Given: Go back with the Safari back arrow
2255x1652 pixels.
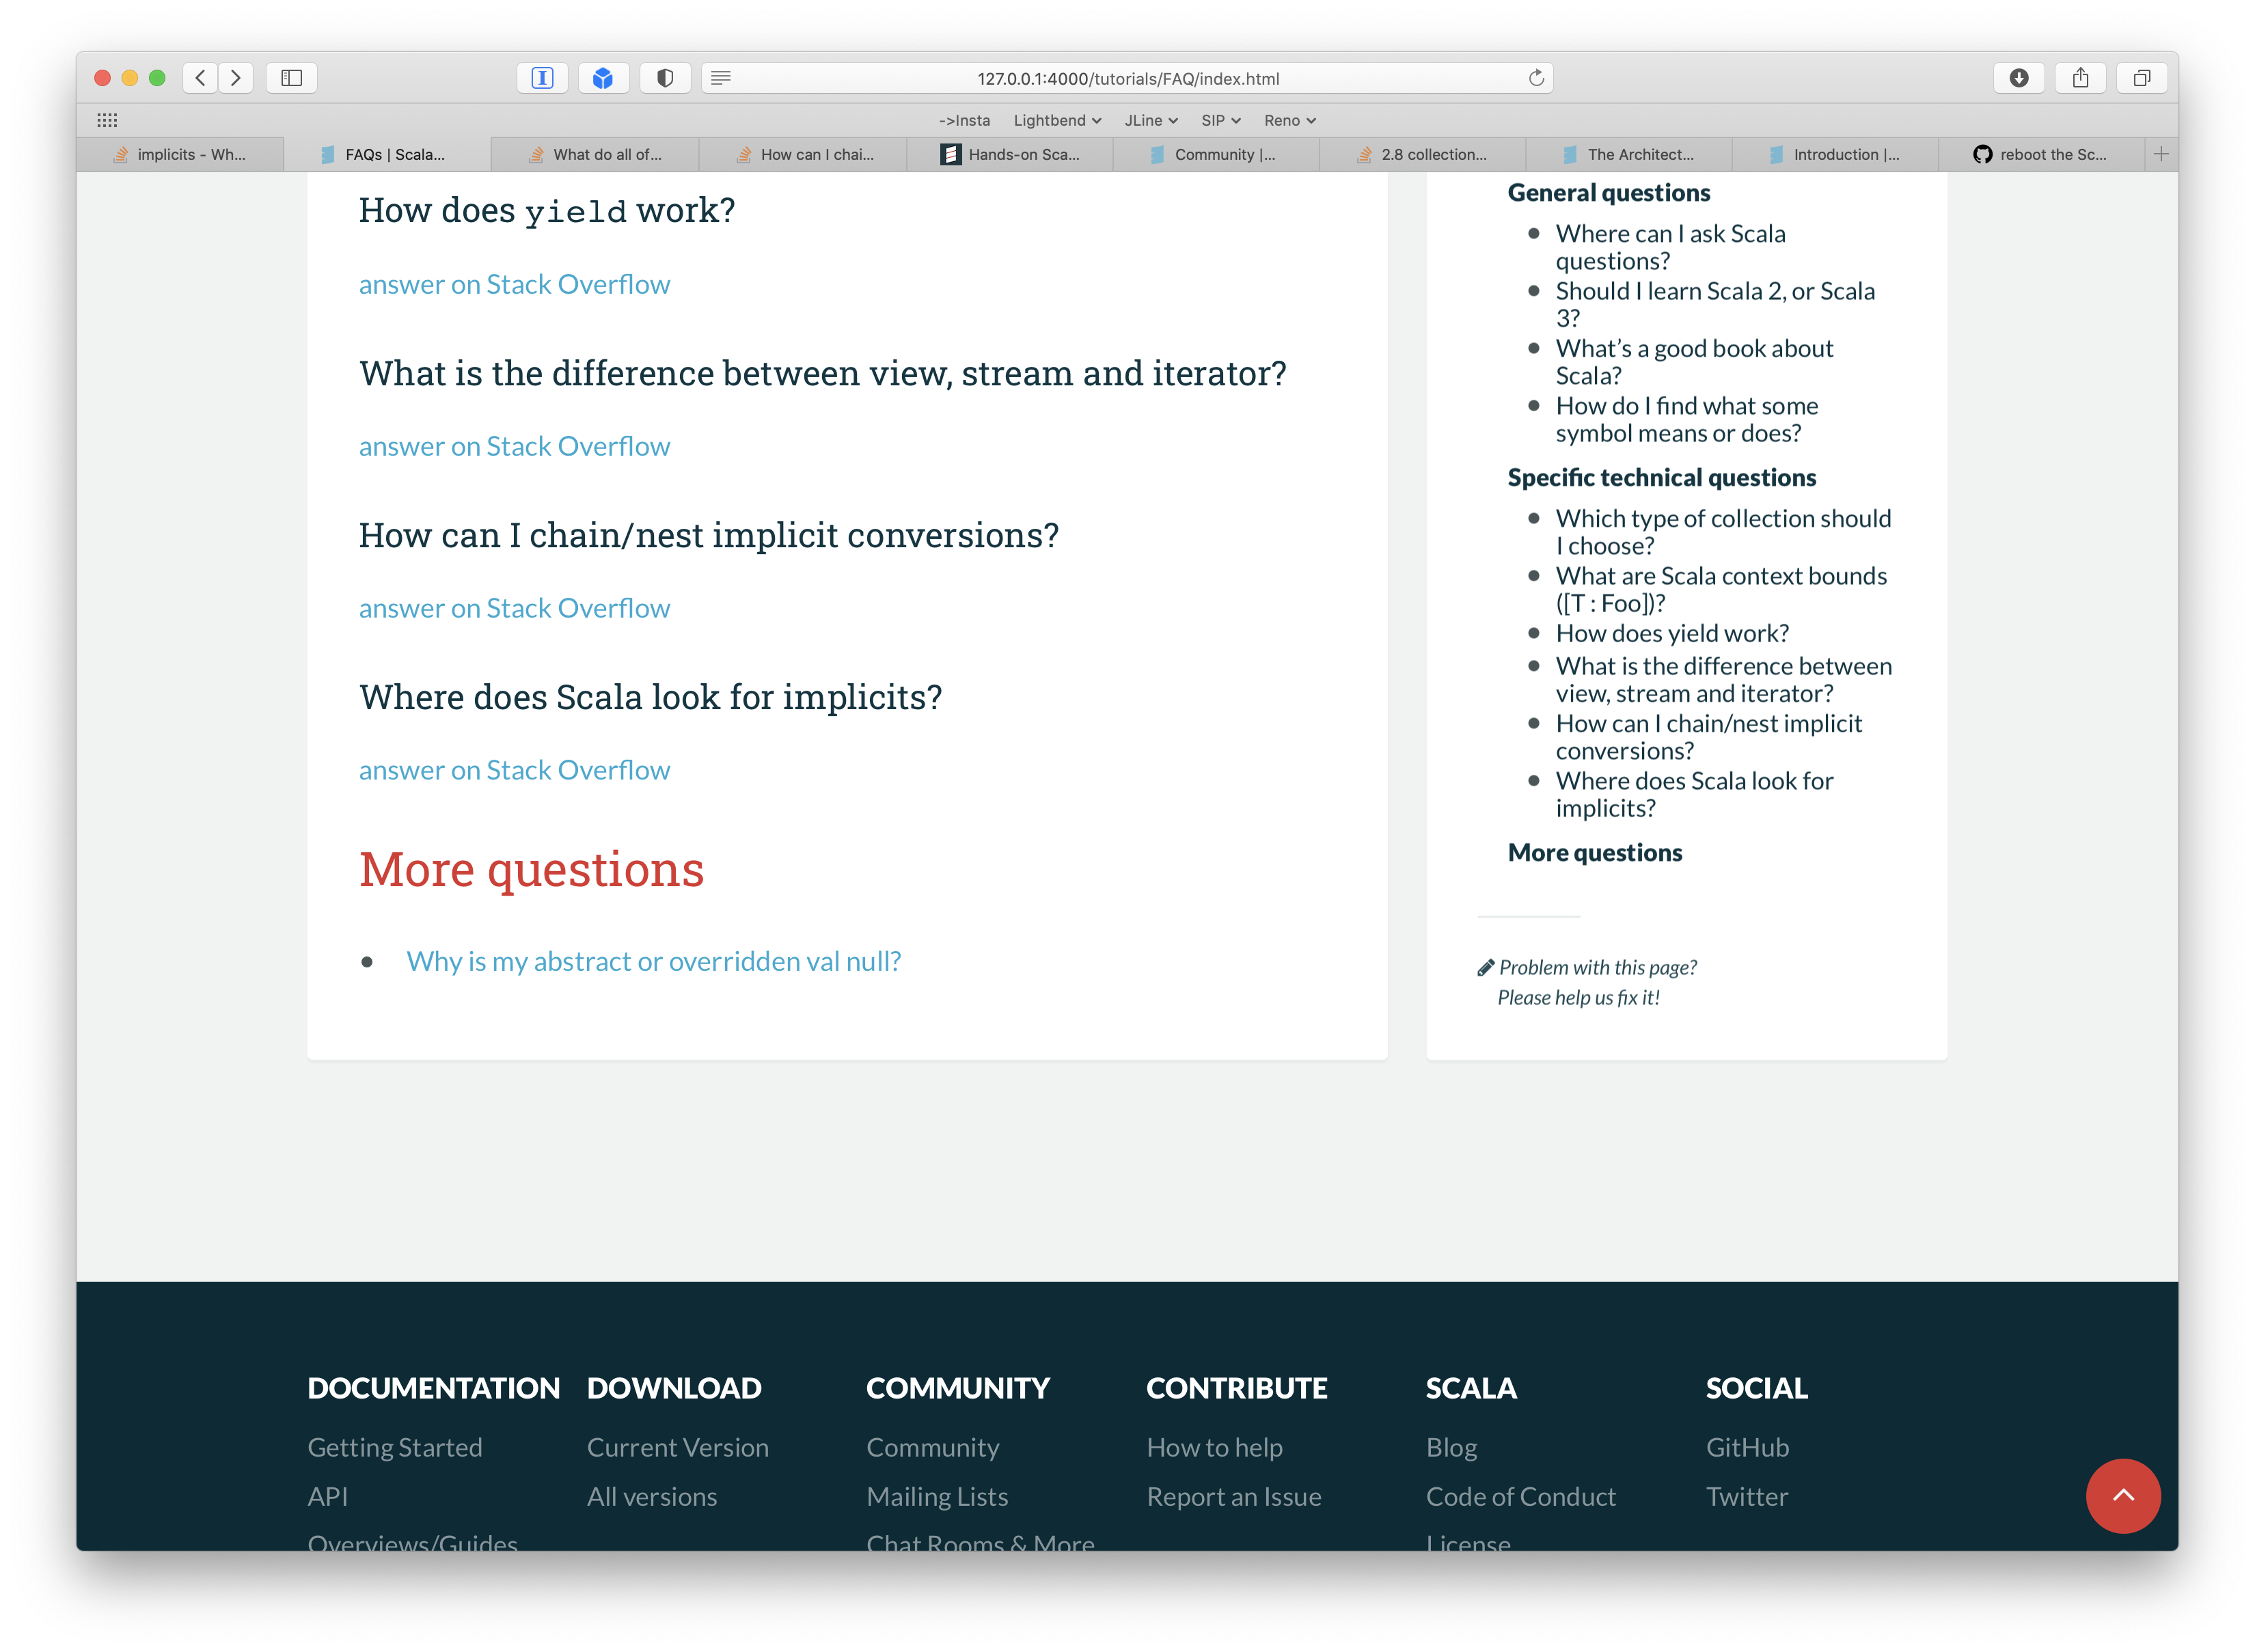Looking at the screenshot, I should pos(200,78).
